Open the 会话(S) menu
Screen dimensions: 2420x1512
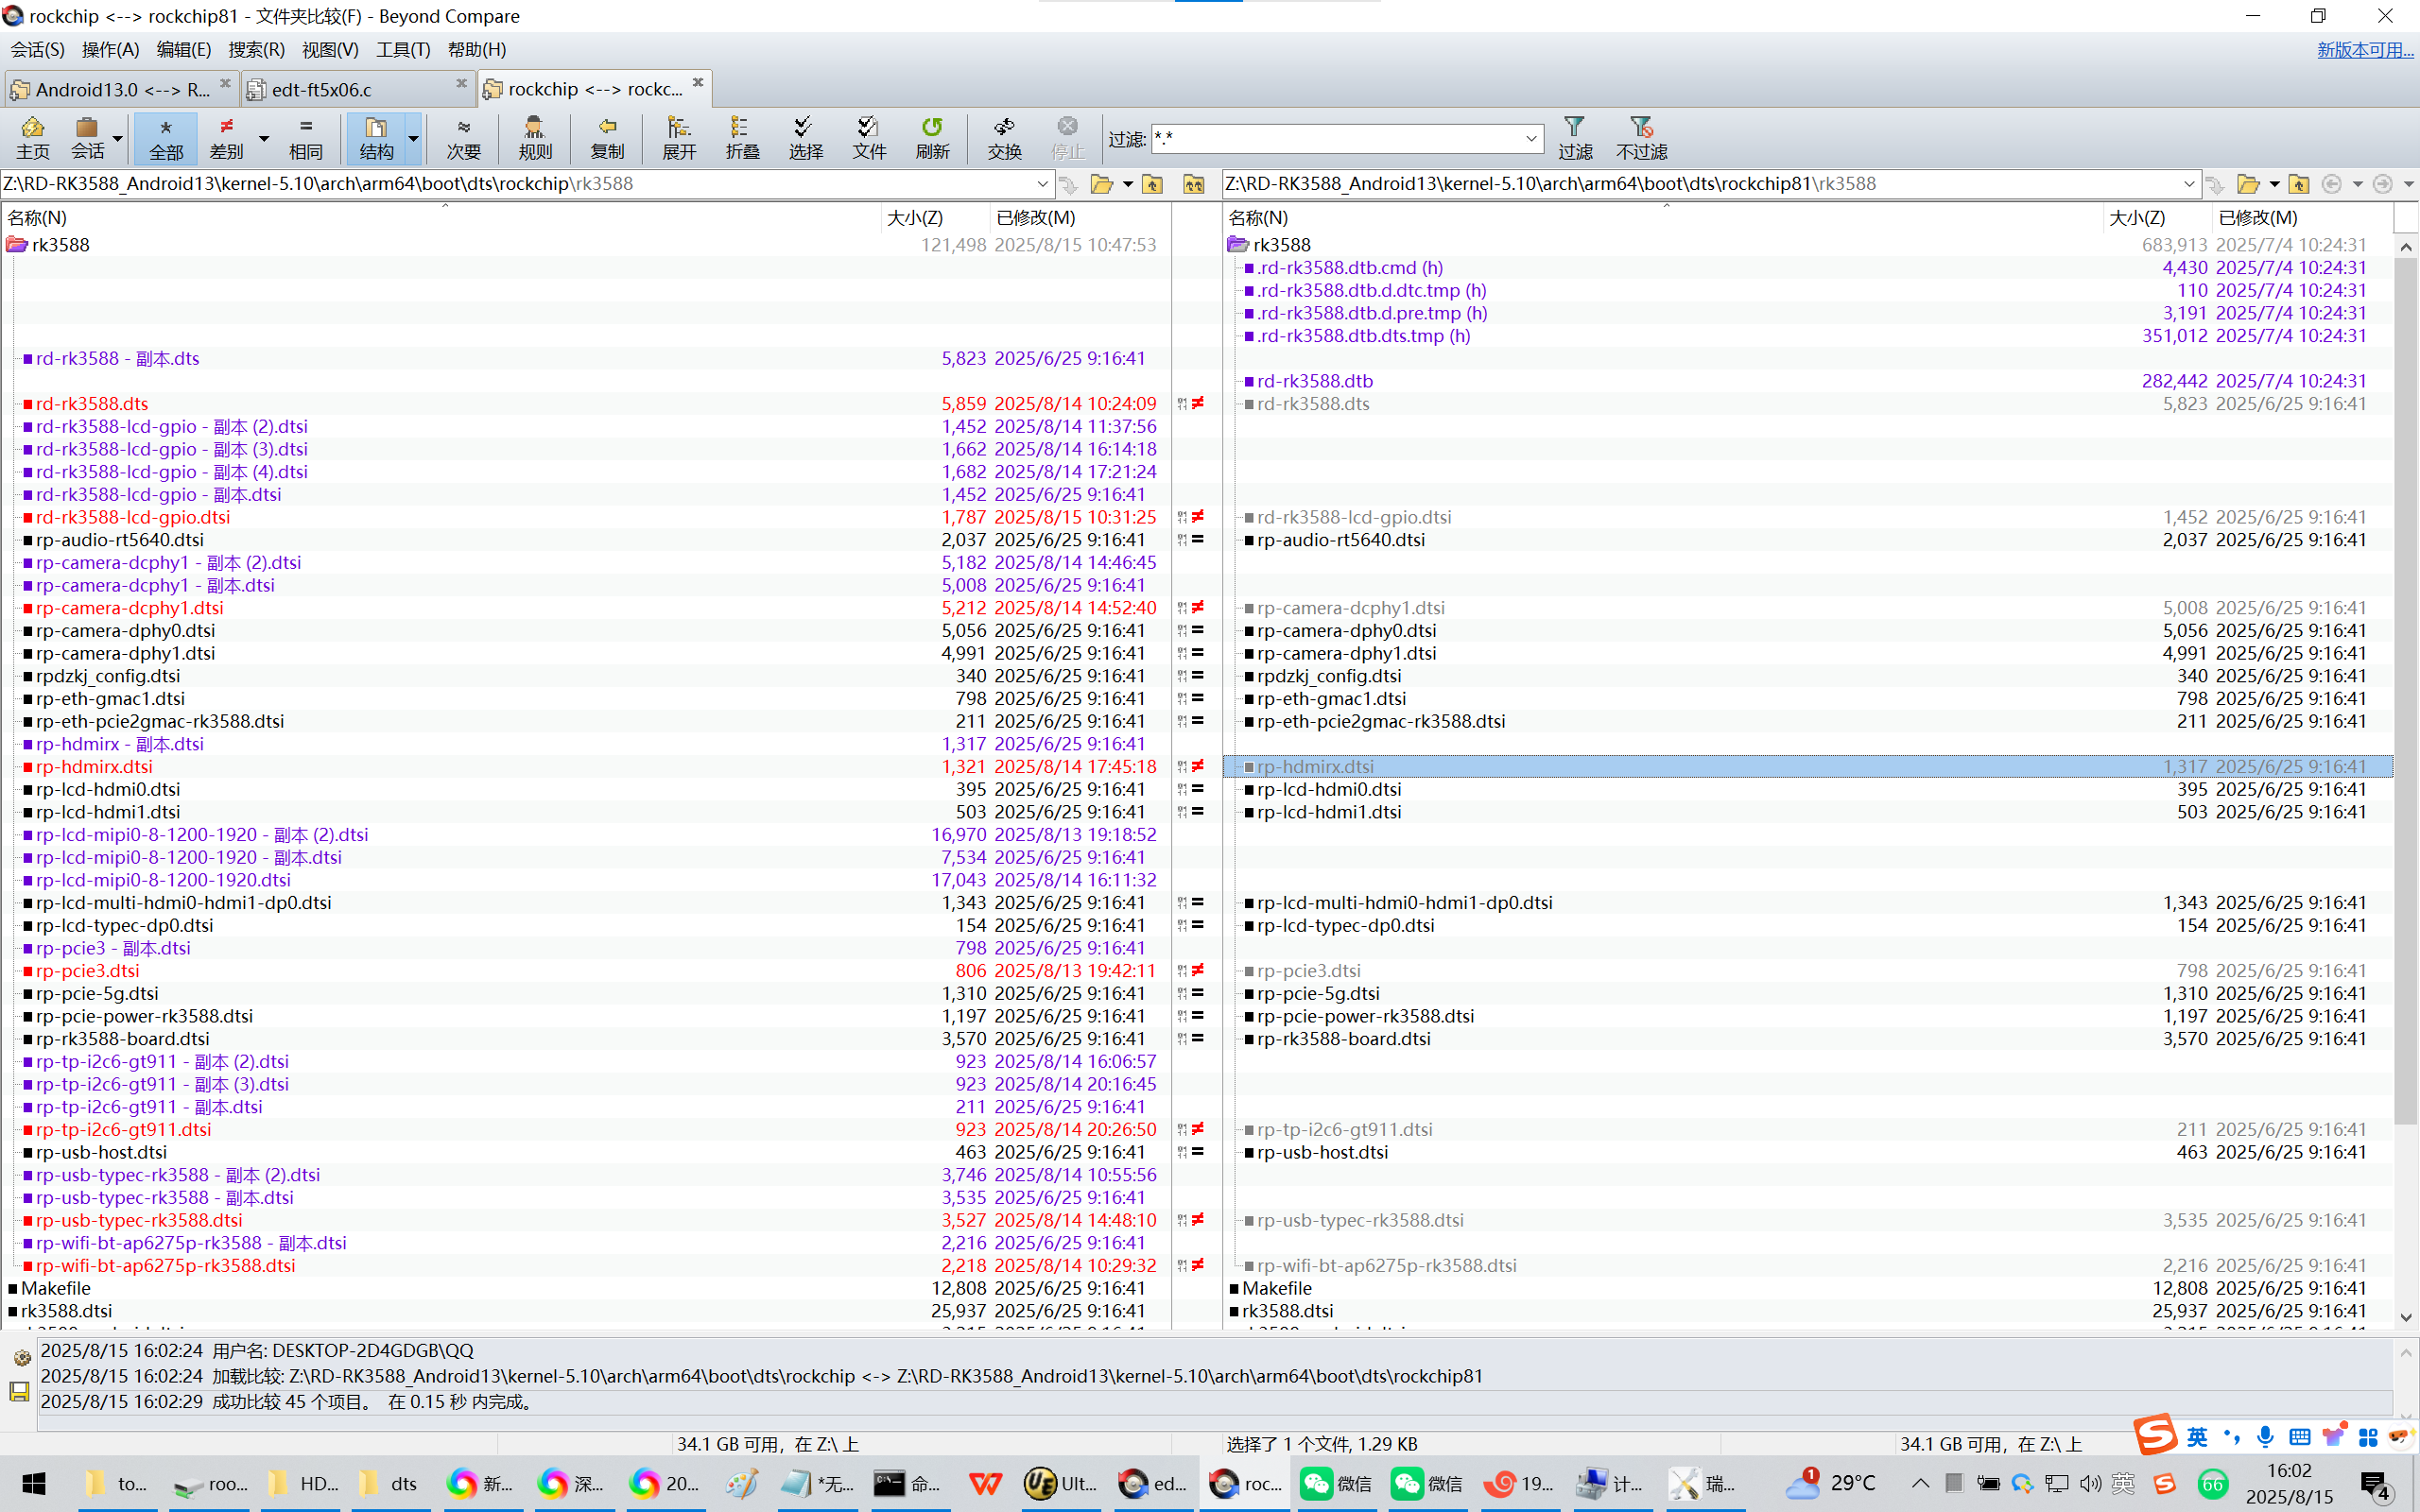pos(38,49)
